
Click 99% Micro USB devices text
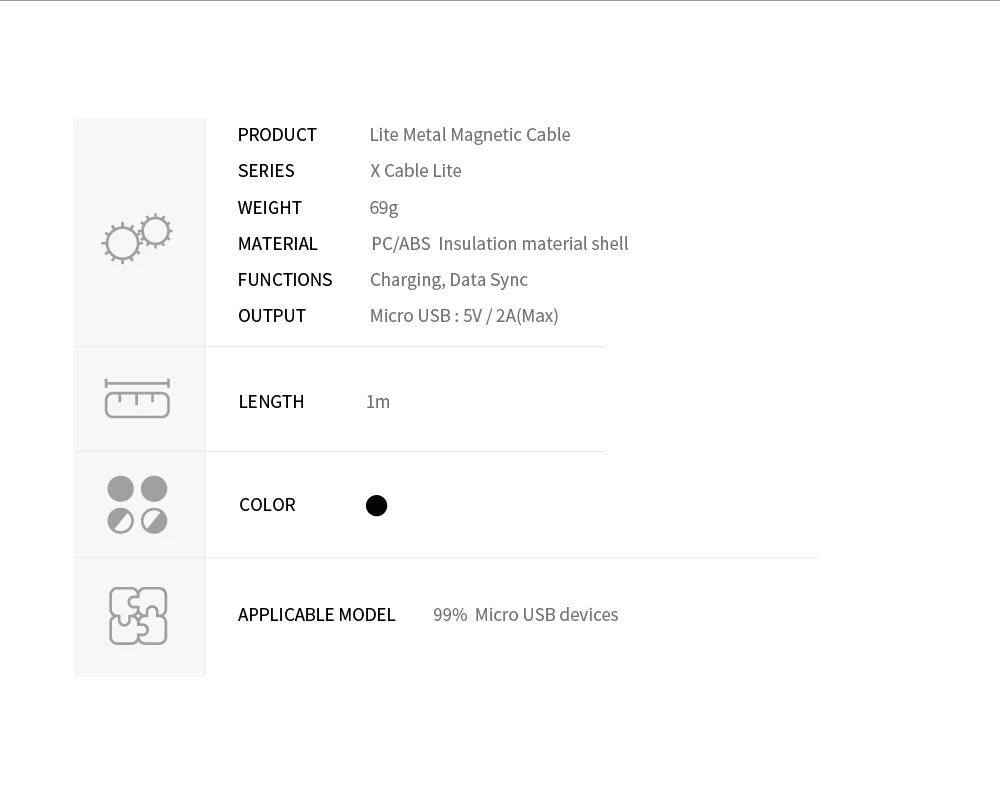coord(526,615)
